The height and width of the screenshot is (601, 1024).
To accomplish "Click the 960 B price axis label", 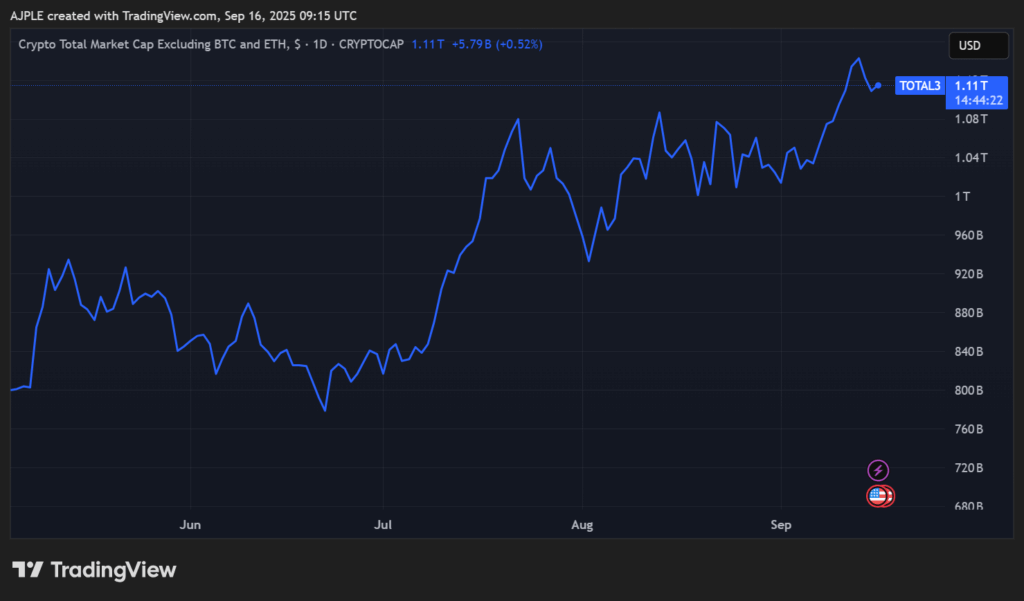I will [x=969, y=235].
